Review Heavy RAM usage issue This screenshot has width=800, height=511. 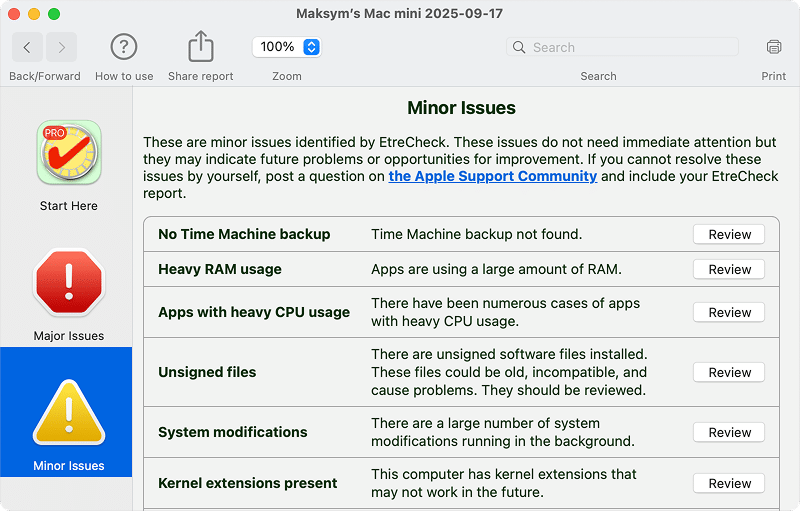coord(729,269)
